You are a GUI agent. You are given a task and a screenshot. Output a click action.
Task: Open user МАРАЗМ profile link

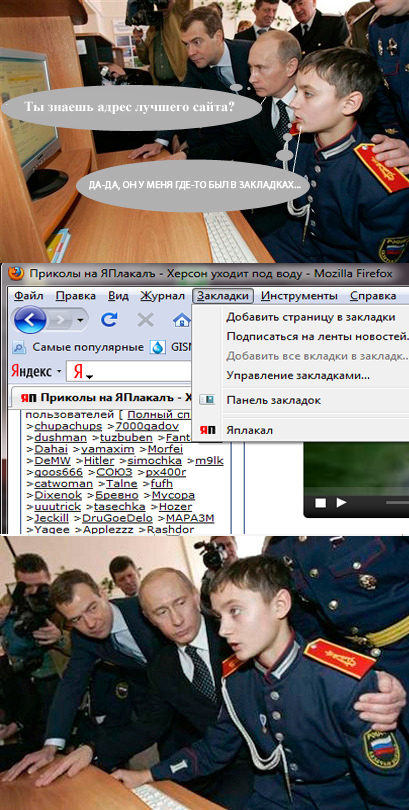click(190, 518)
